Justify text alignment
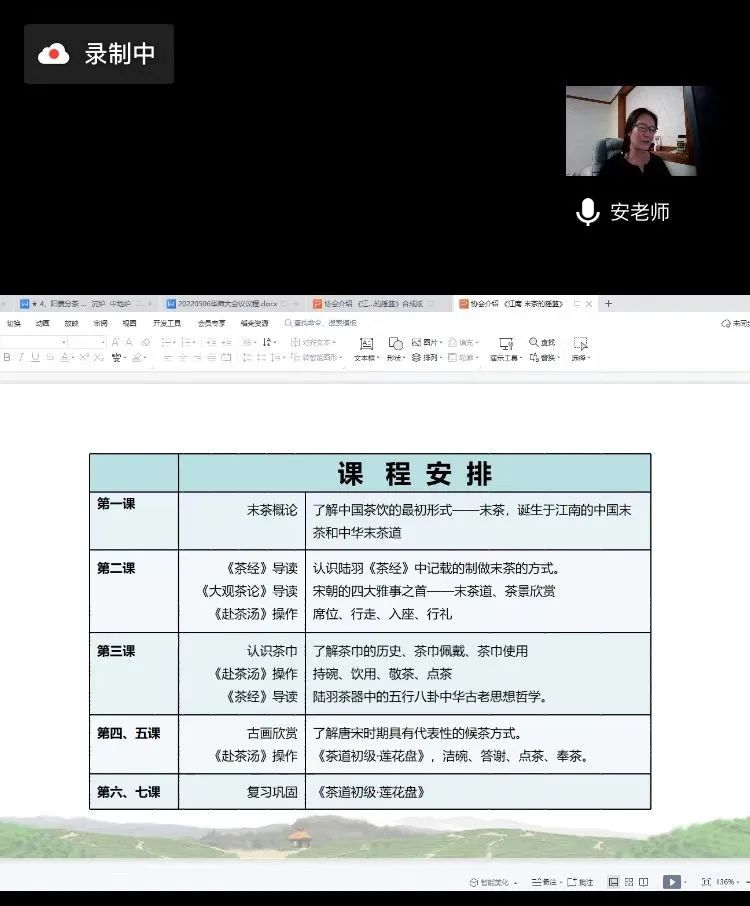The height and width of the screenshot is (906, 750). pyautogui.click(x=211, y=358)
